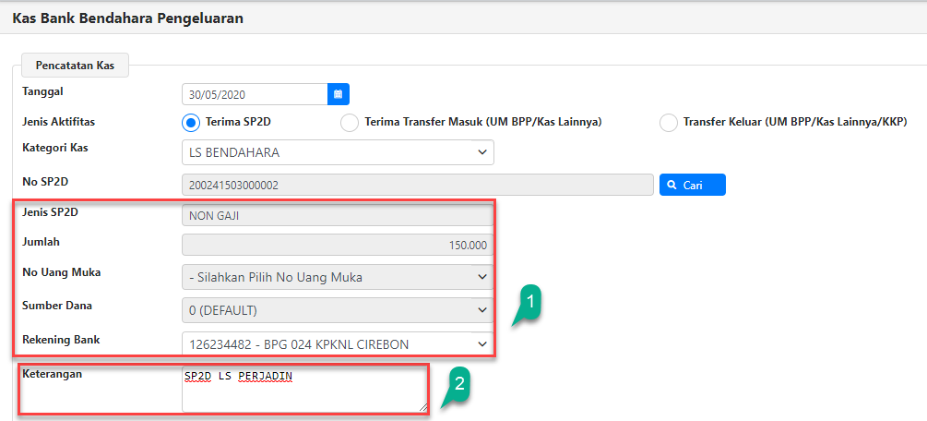Click the Tanggal date input field
Image resolution: width=927 pixels, height=421 pixels.
[x=255, y=93]
